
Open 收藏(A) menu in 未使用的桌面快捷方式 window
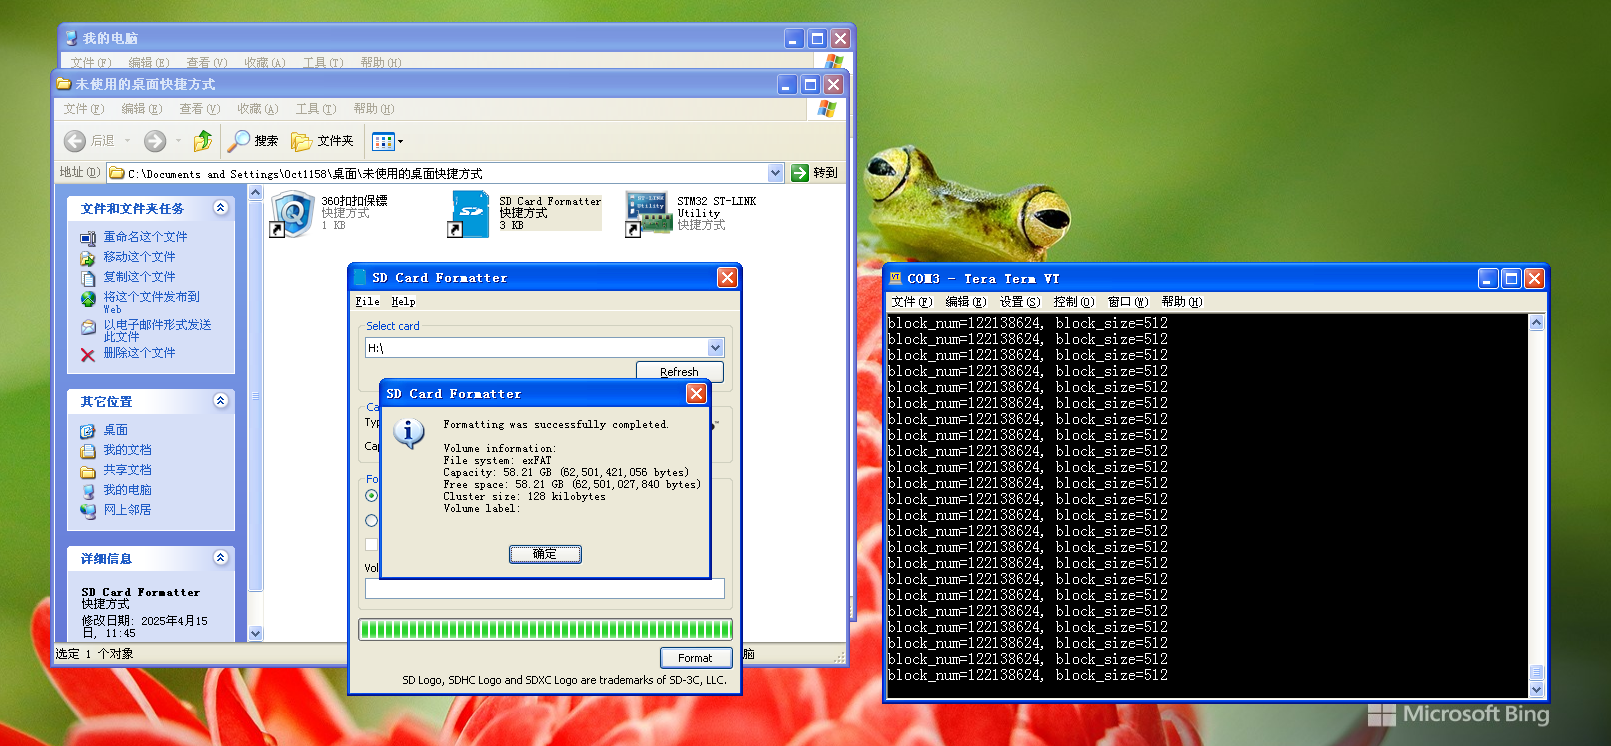click(257, 109)
